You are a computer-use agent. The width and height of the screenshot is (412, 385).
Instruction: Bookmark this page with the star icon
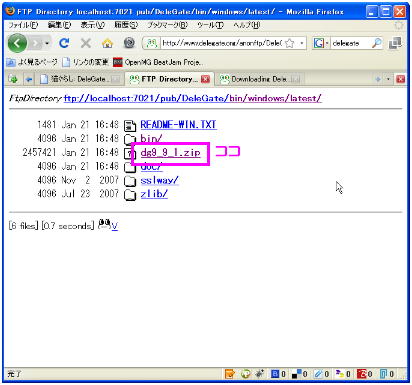(290, 43)
